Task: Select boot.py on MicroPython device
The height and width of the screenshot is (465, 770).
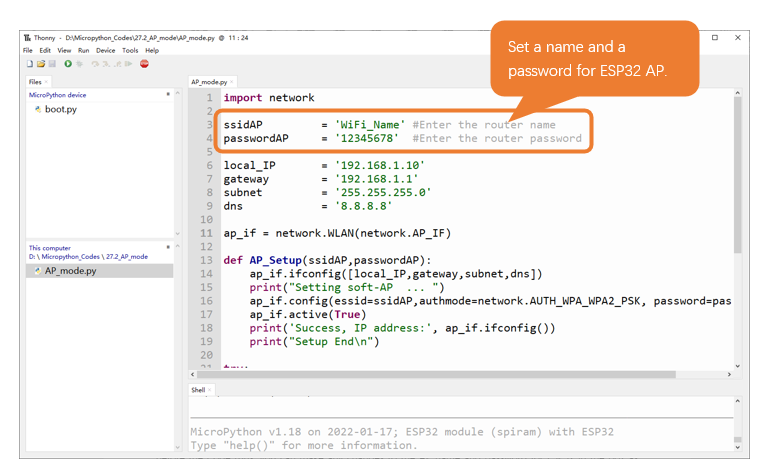Action: [x=61, y=109]
